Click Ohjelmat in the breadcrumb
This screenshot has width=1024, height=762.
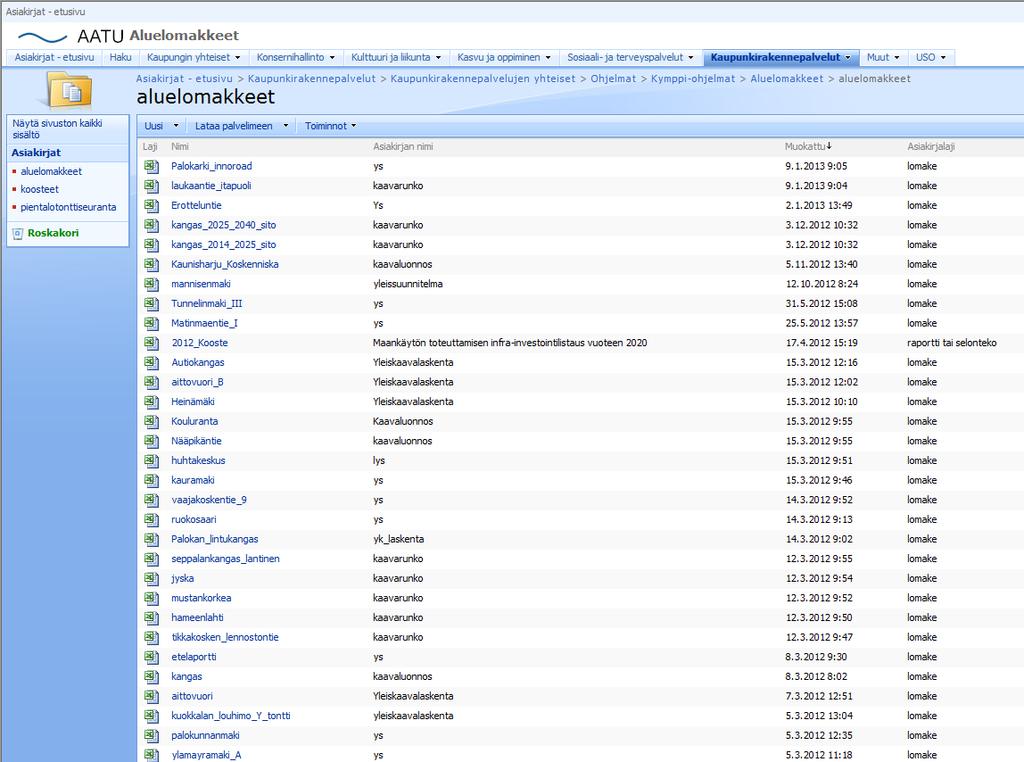pos(613,78)
